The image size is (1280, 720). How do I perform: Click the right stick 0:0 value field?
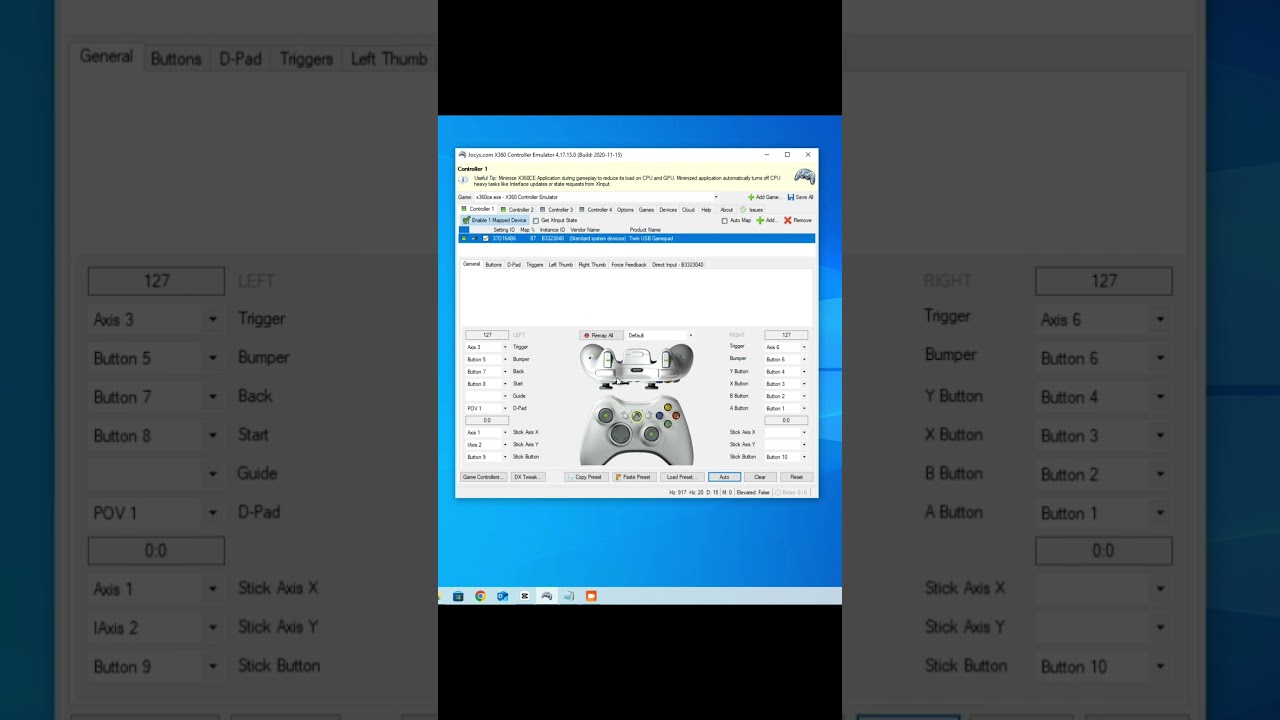[x=786, y=421]
